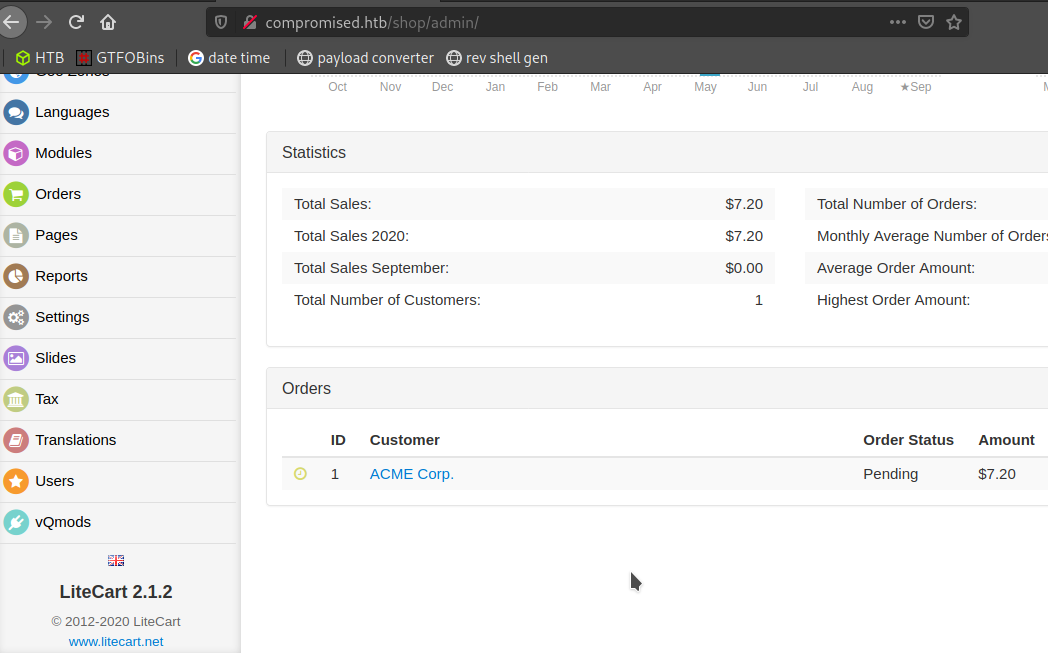Open the browser page actions ellipsis menu
The width and height of the screenshot is (1048, 653).
pos(898,22)
